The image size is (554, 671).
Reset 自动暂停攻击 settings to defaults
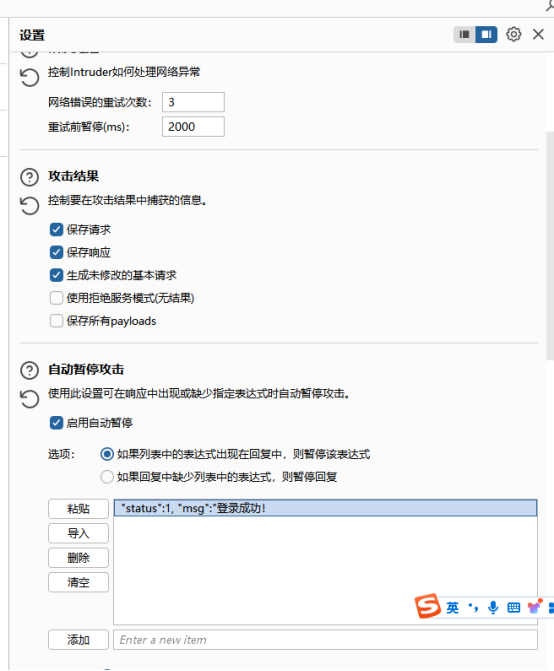point(30,399)
